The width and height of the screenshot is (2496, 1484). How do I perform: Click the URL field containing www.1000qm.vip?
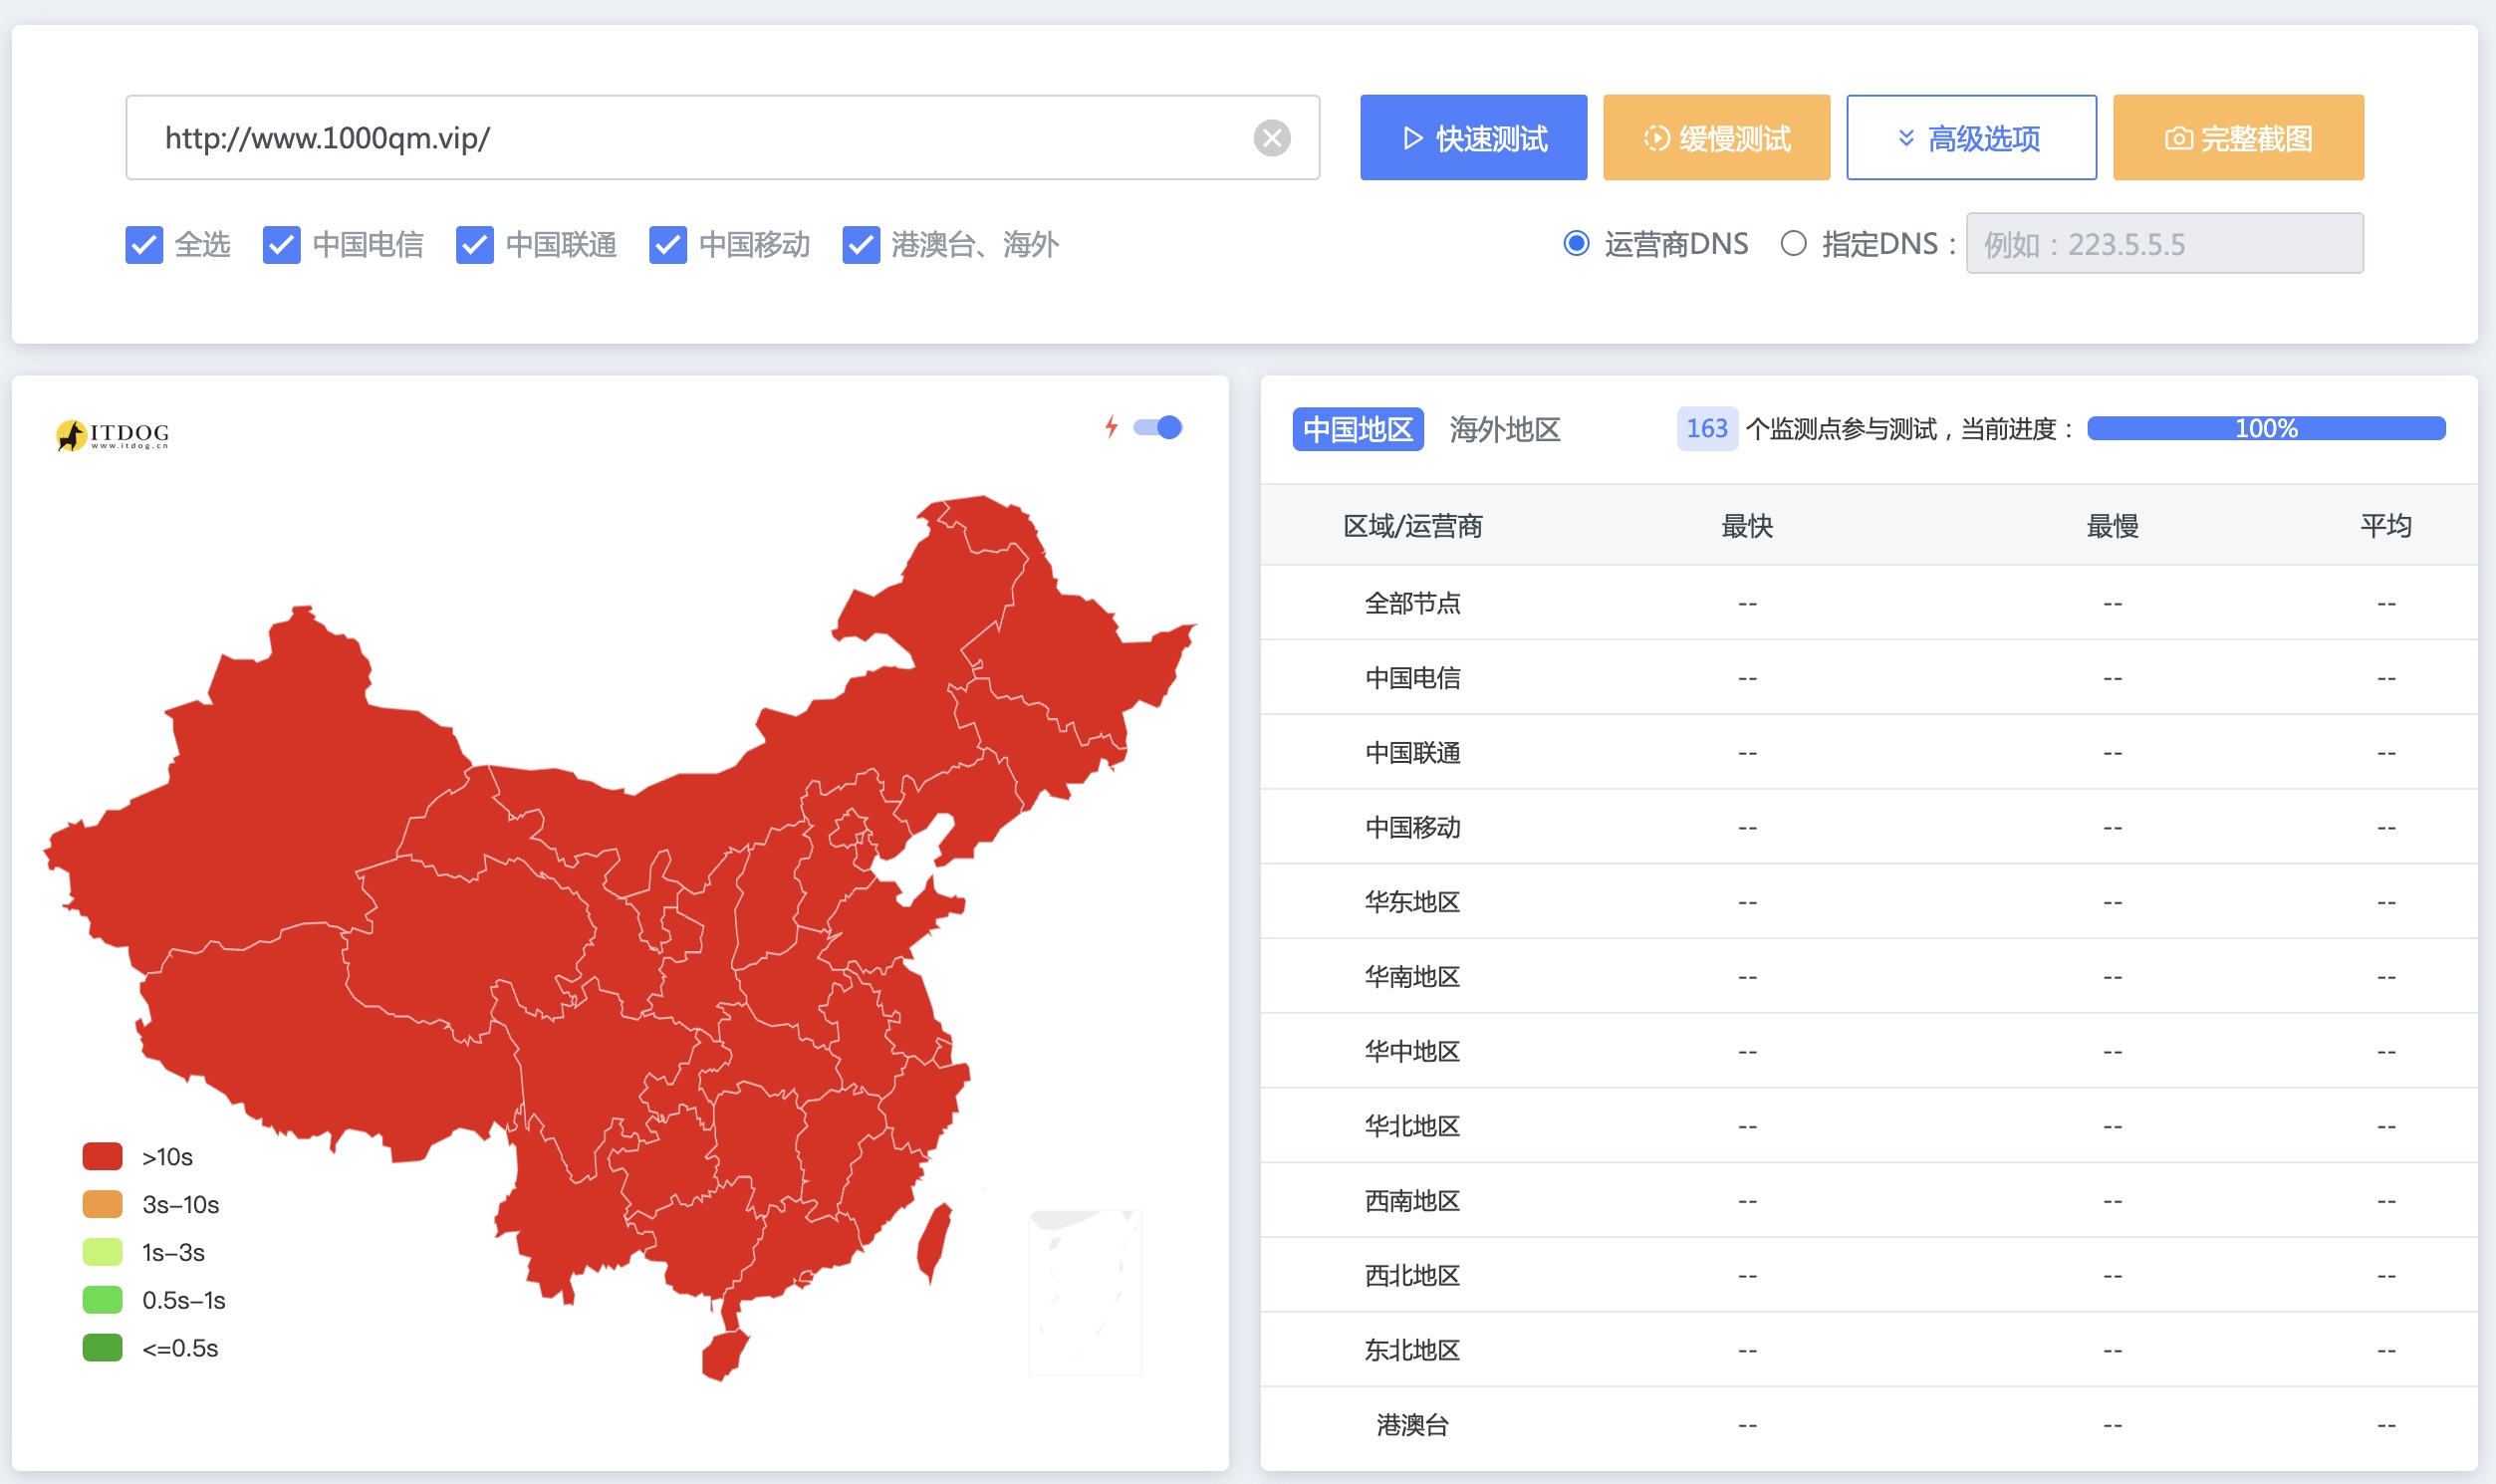coord(722,138)
